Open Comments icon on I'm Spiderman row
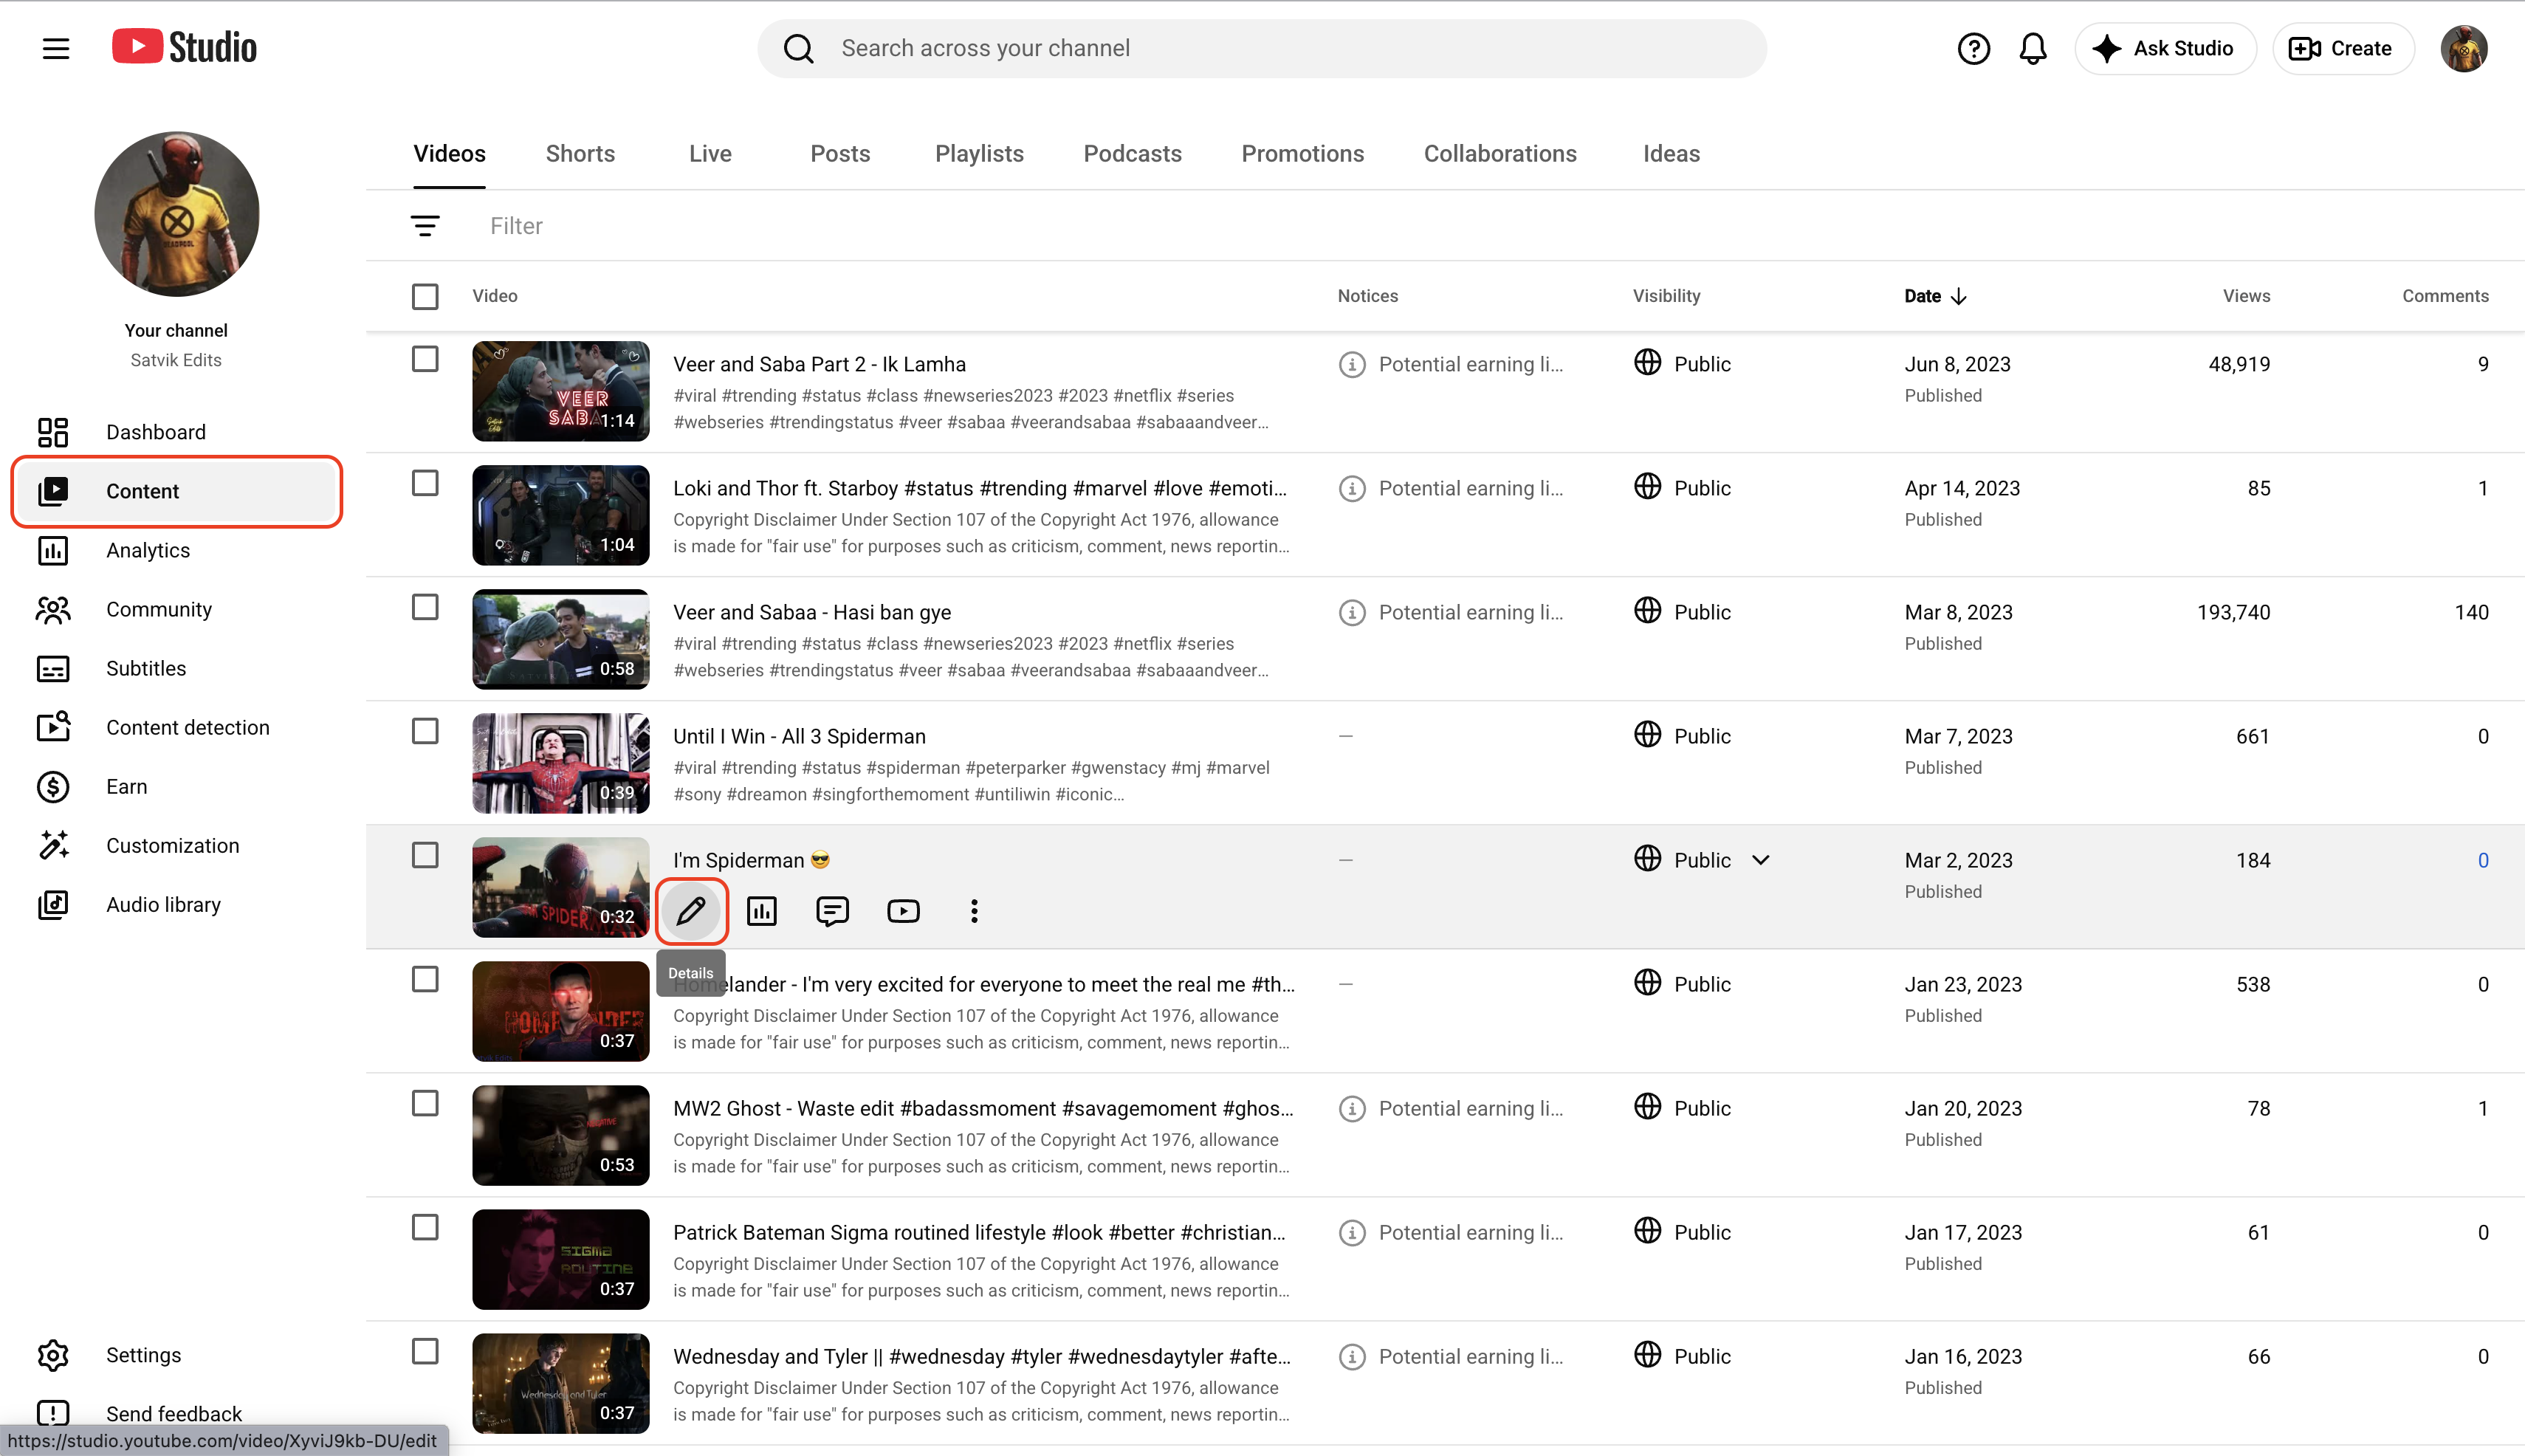Screen dimensions: 2525x1456 [x=832, y=911]
